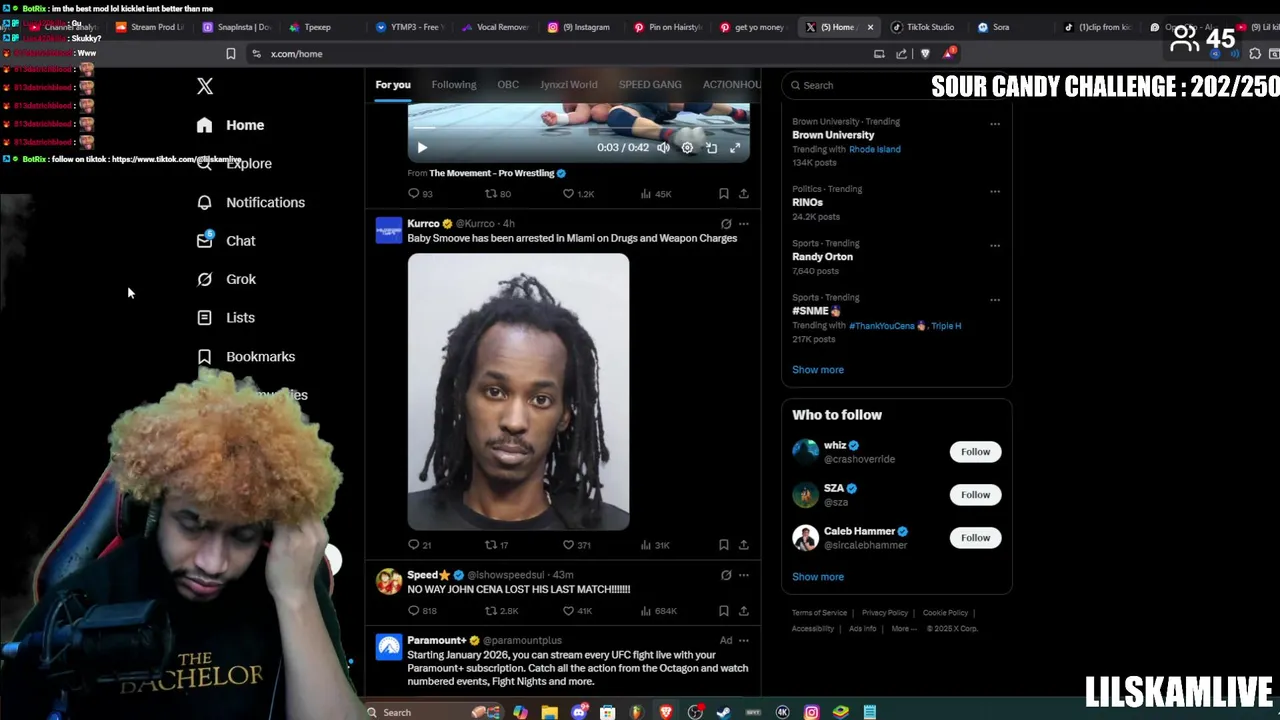Click the X search field
Screen dimensions: 1280x720
coord(895,85)
